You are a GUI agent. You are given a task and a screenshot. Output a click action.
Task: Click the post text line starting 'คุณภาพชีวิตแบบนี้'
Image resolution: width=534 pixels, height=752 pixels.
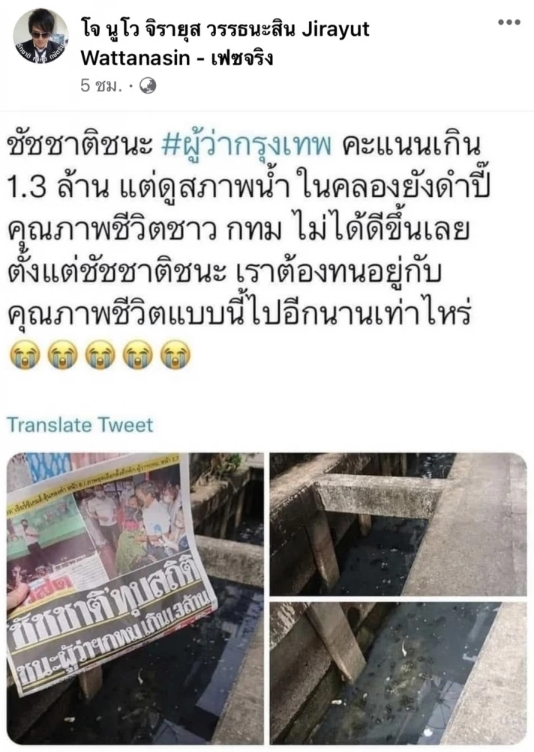click(x=238, y=314)
